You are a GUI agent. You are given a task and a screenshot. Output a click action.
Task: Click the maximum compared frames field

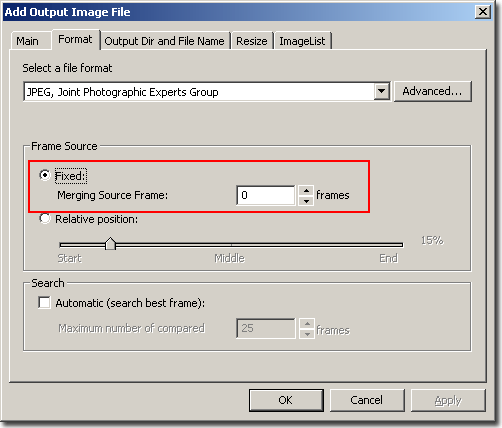266,328
